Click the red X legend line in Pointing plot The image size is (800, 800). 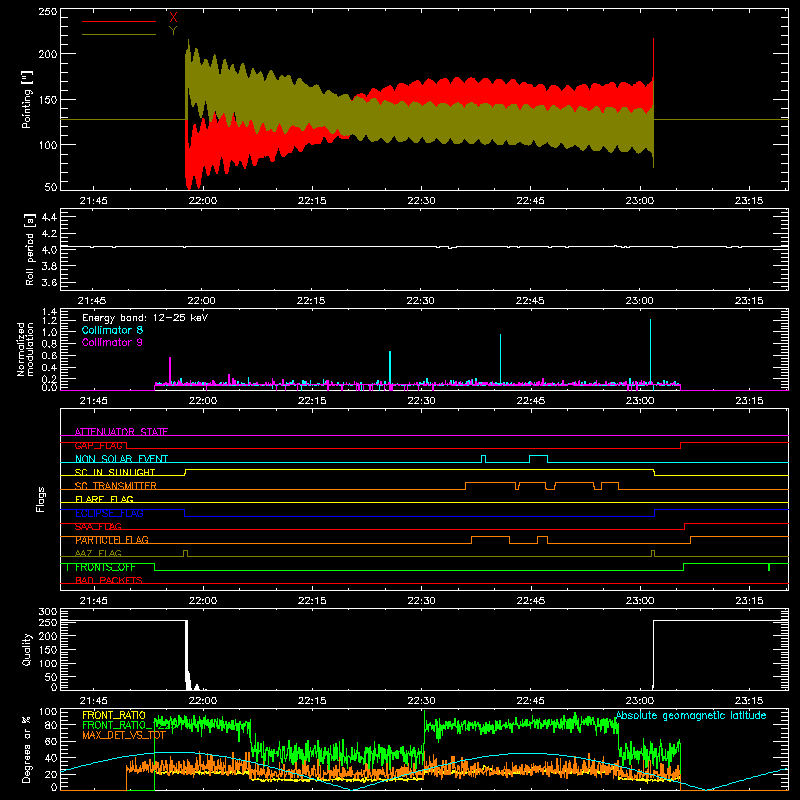[119, 21]
